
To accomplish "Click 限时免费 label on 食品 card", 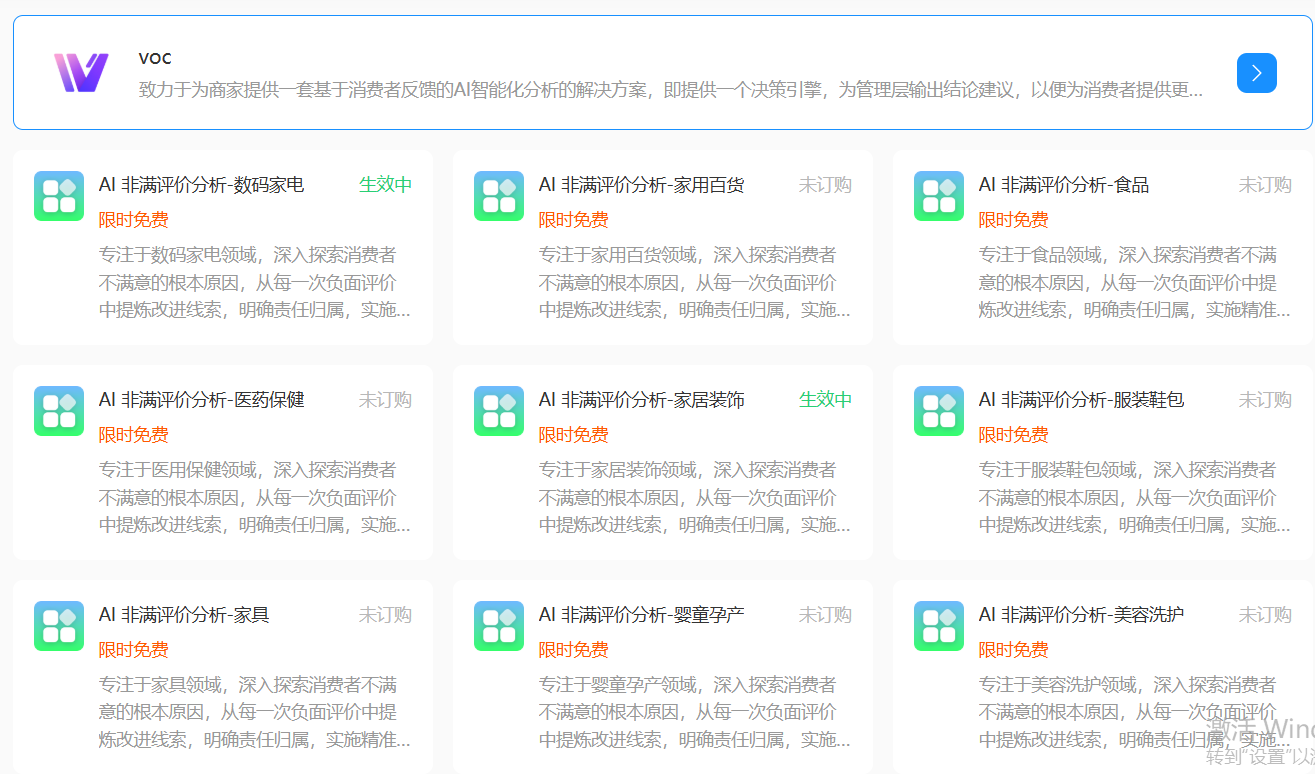I will click(x=1013, y=220).
